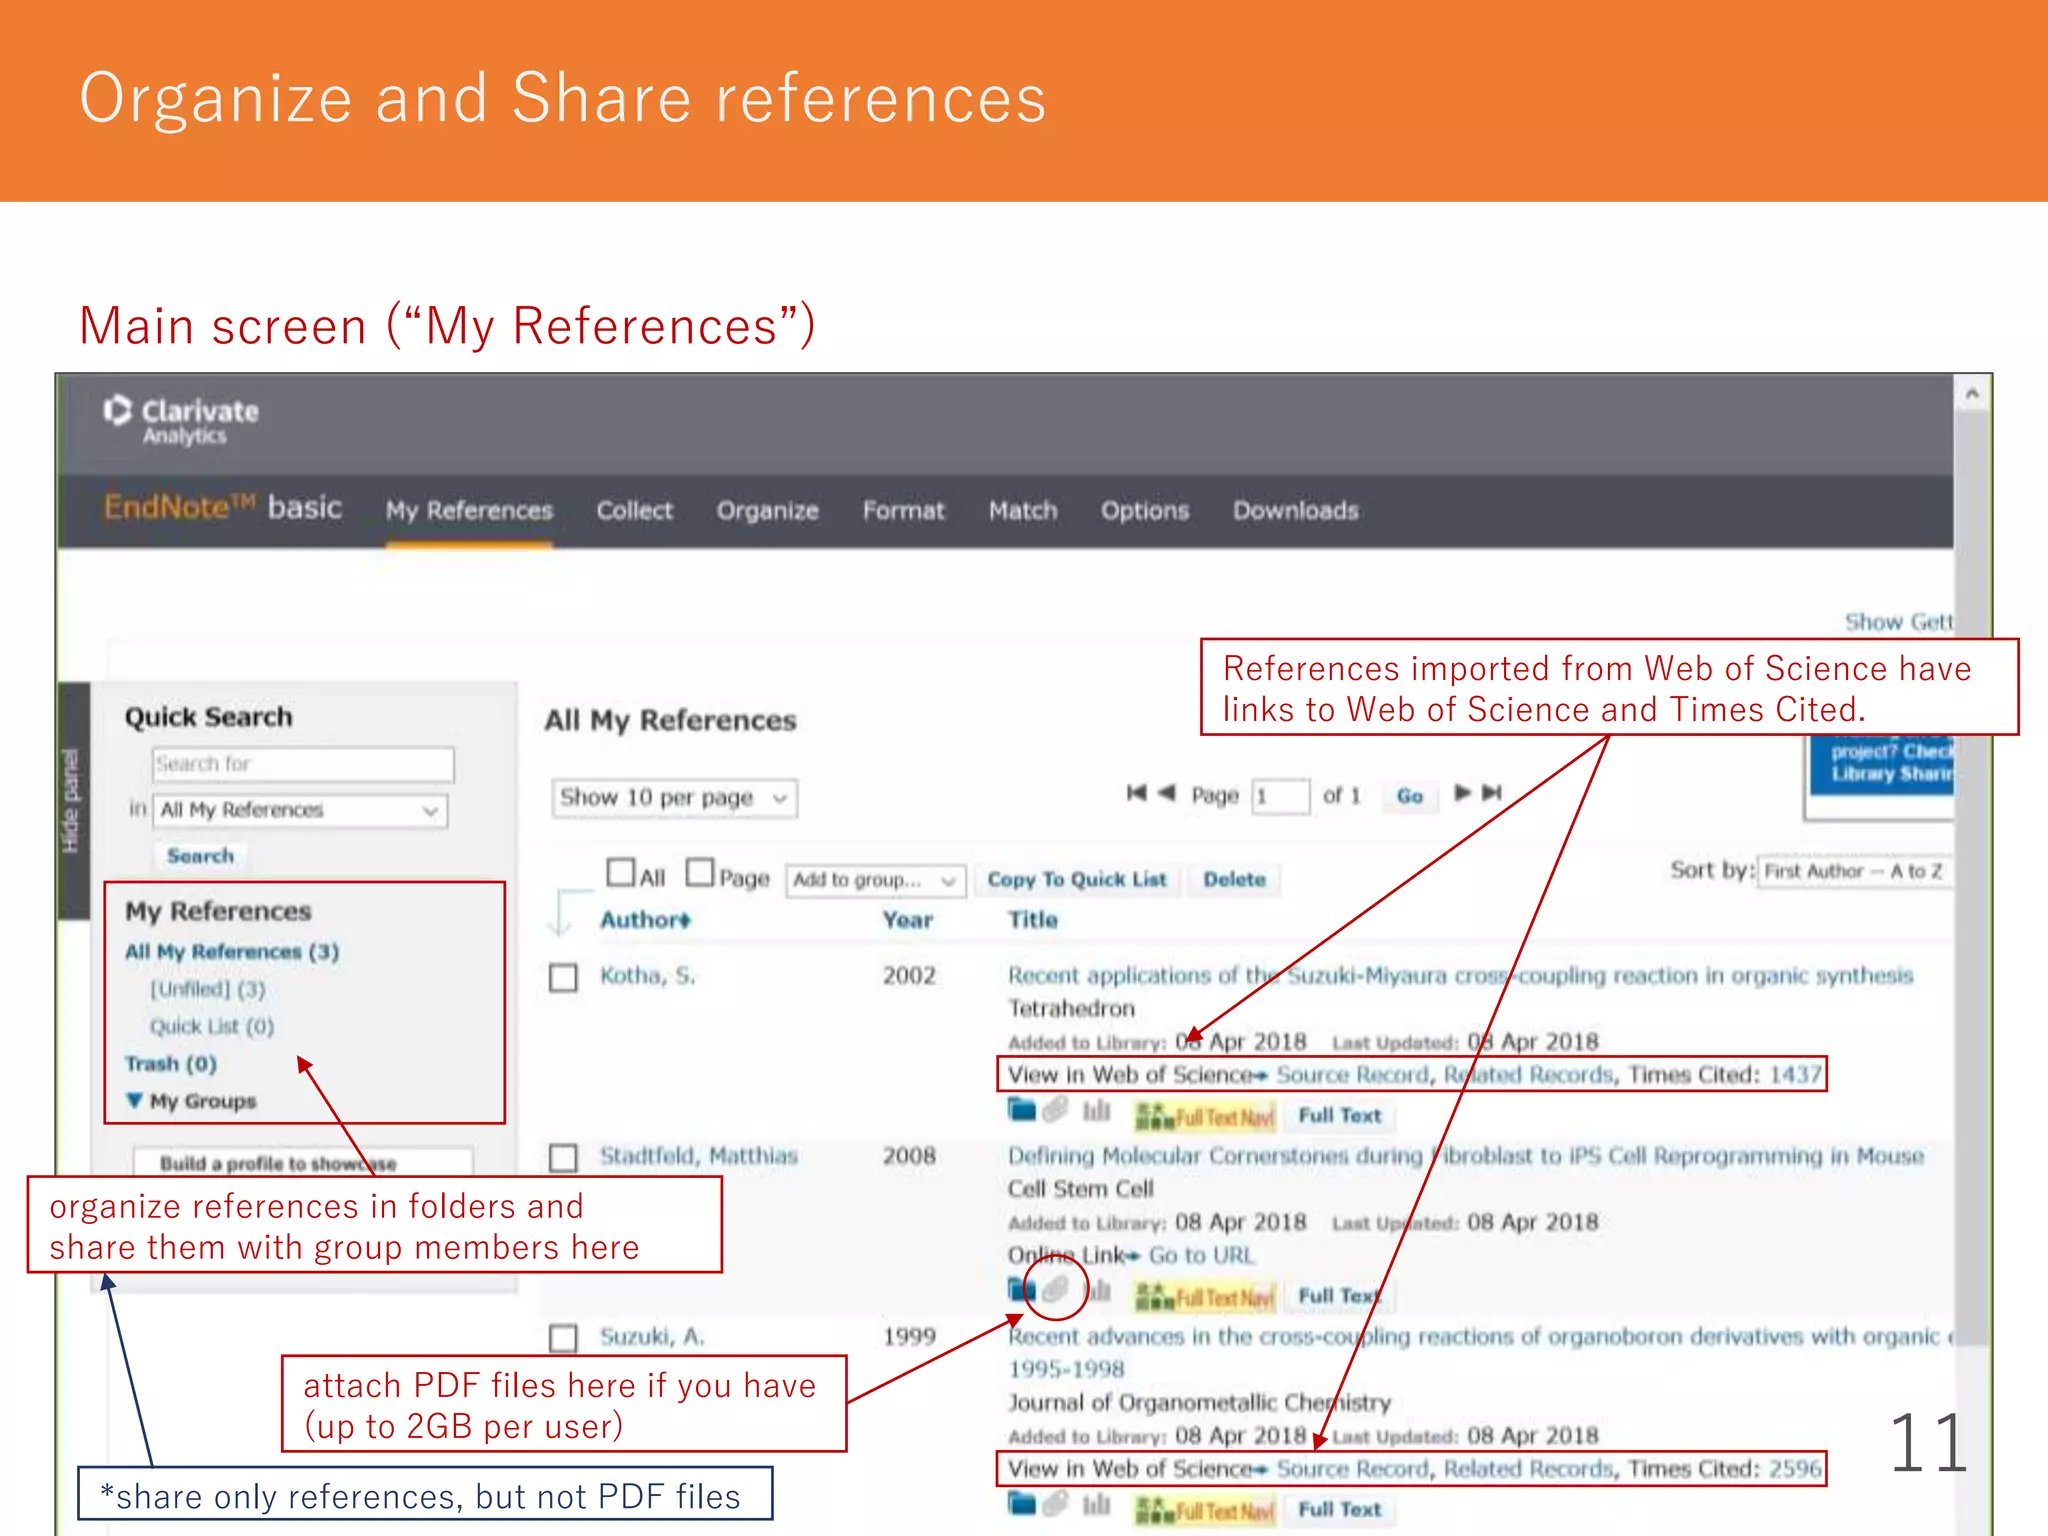The image size is (2048, 1536).
Task: Click Full Text button for Suzuki reference
Action: pyautogui.click(x=1339, y=1510)
